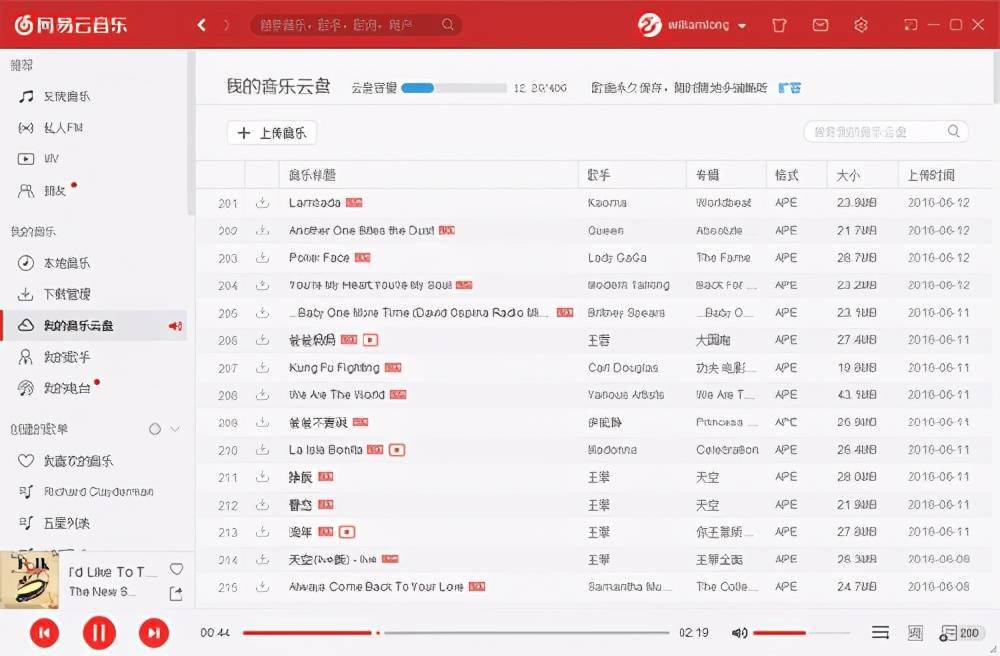Click download icon for Lambada row
This screenshot has height=656, width=1000.
click(262, 203)
